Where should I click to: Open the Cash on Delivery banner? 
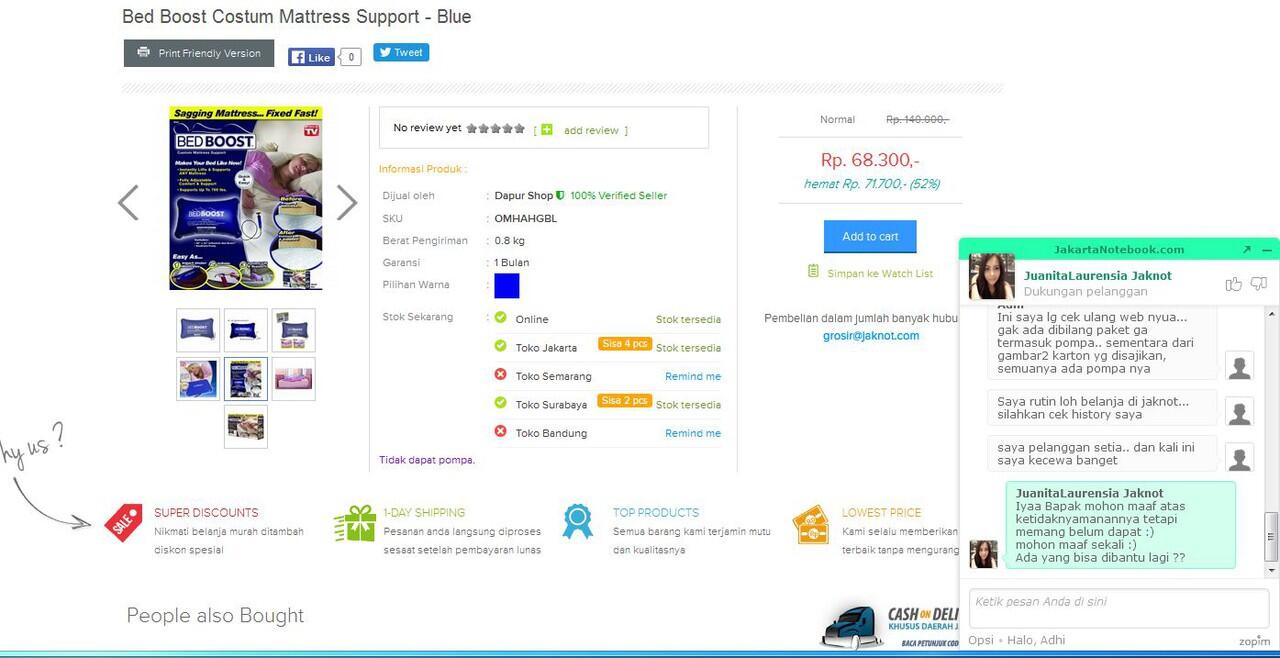pyautogui.click(x=890, y=627)
